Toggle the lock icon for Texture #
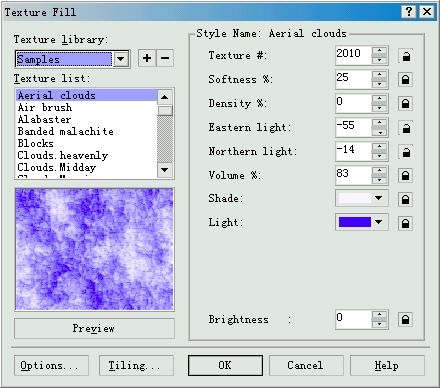 pos(405,56)
